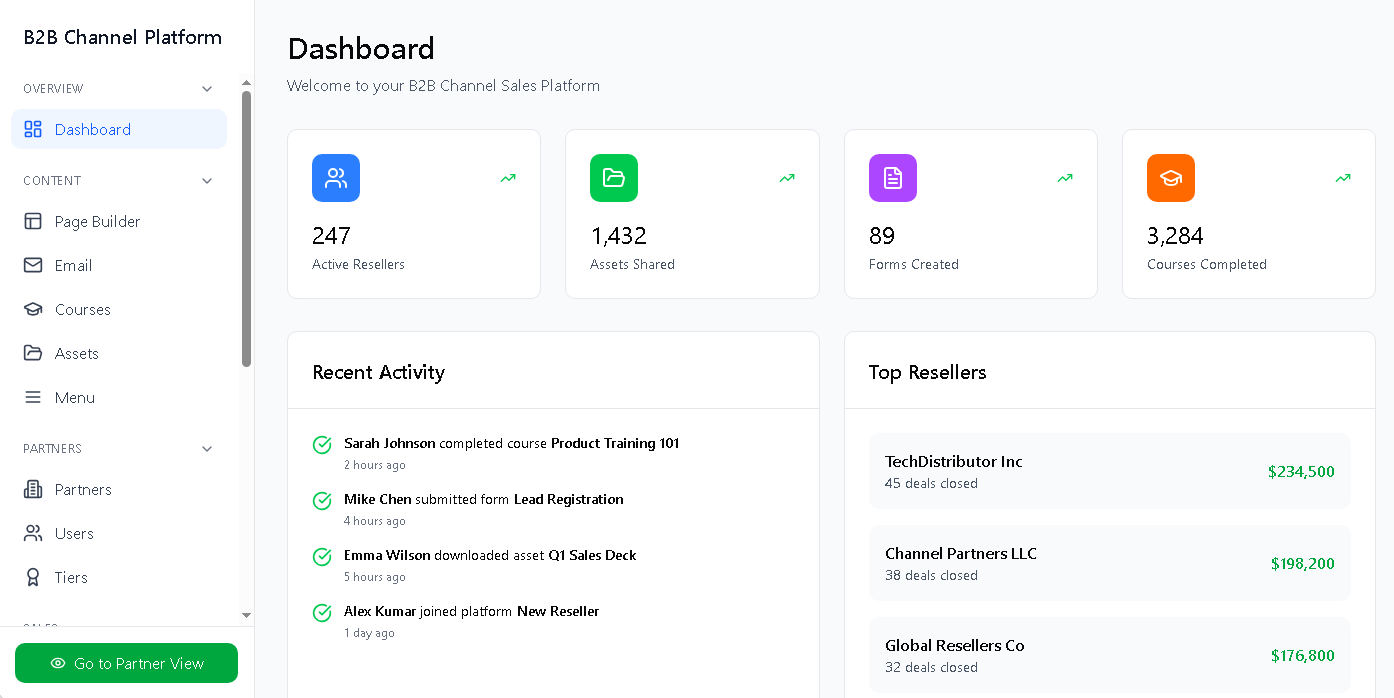
Task: Click the sidebar scroll down arrow
Action: [246, 615]
